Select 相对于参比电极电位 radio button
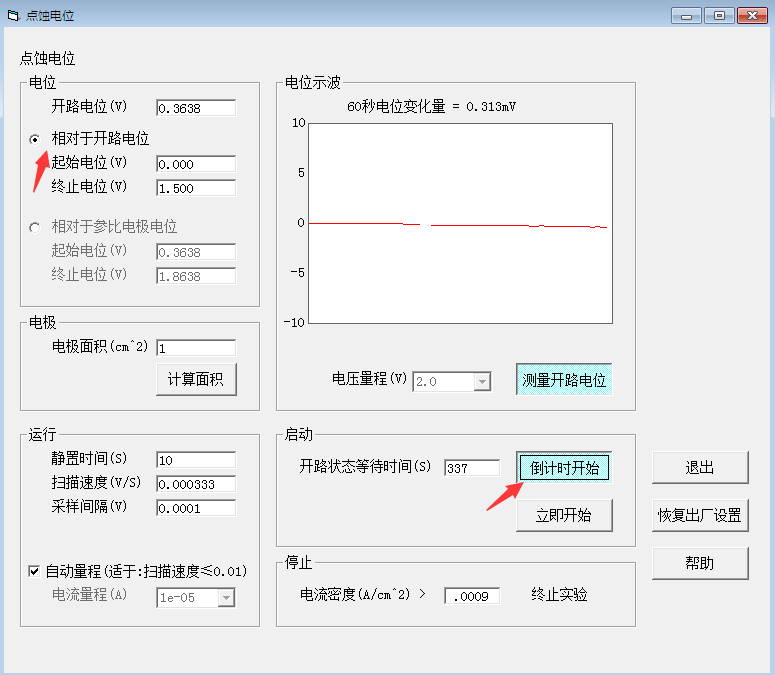Screen dimensions: 775x675 pyautogui.click(x=35, y=227)
